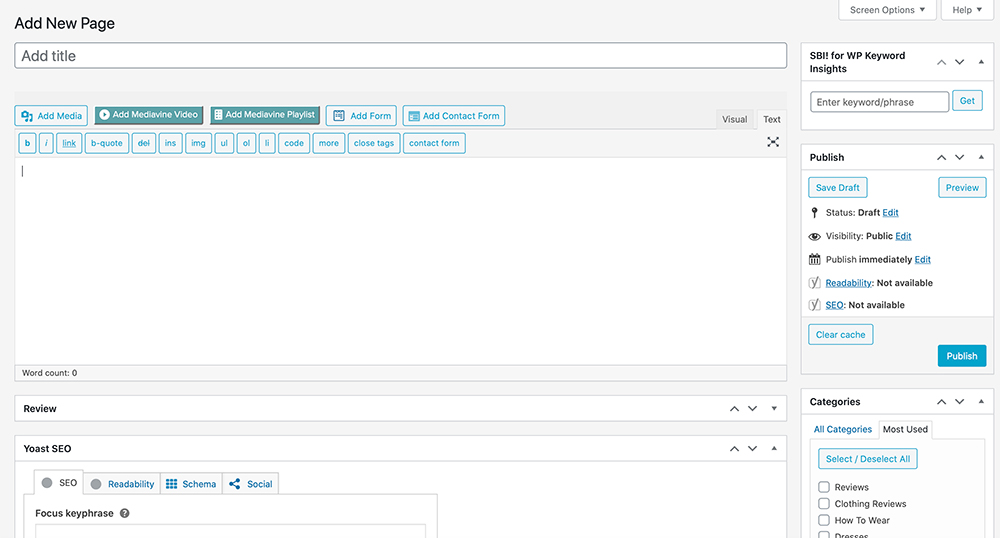Edit the page Status link
The height and width of the screenshot is (538, 1000).
pos(890,213)
